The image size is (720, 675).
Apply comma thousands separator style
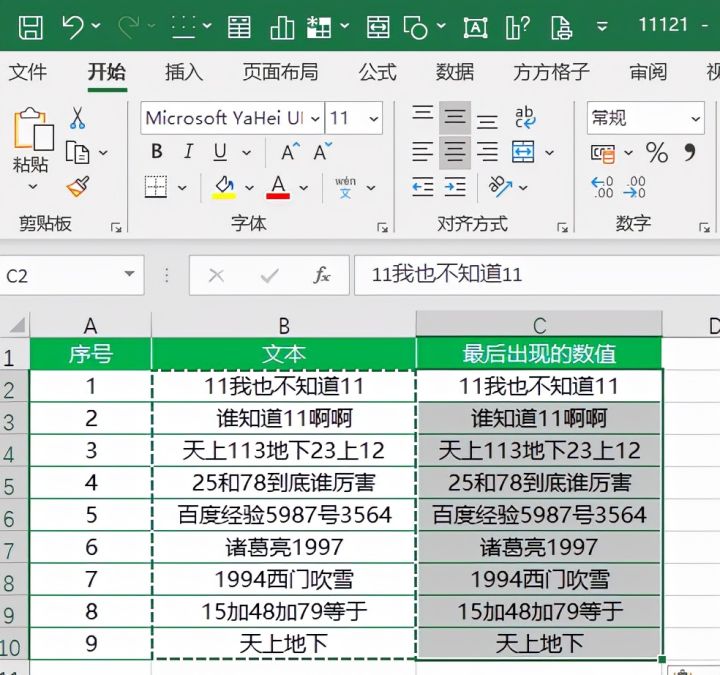click(x=690, y=152)
